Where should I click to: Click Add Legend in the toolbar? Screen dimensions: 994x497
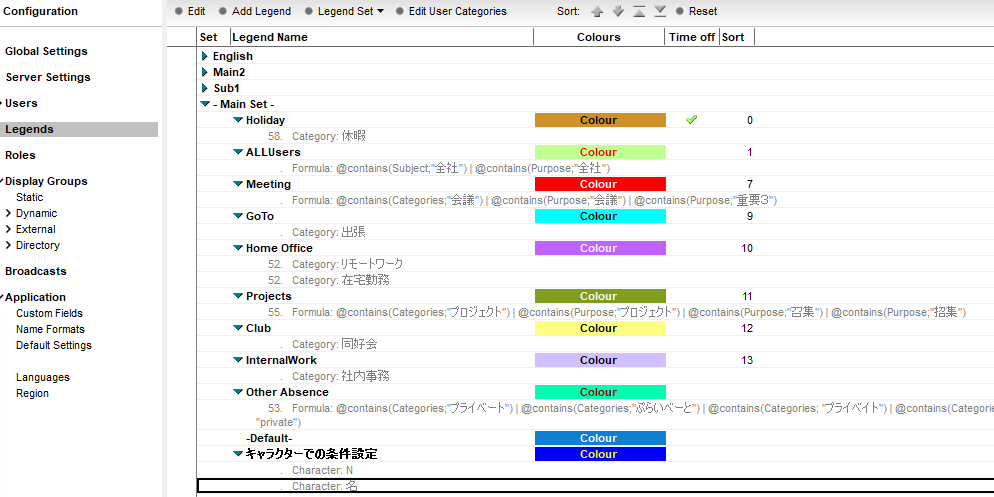coord(255,11)
